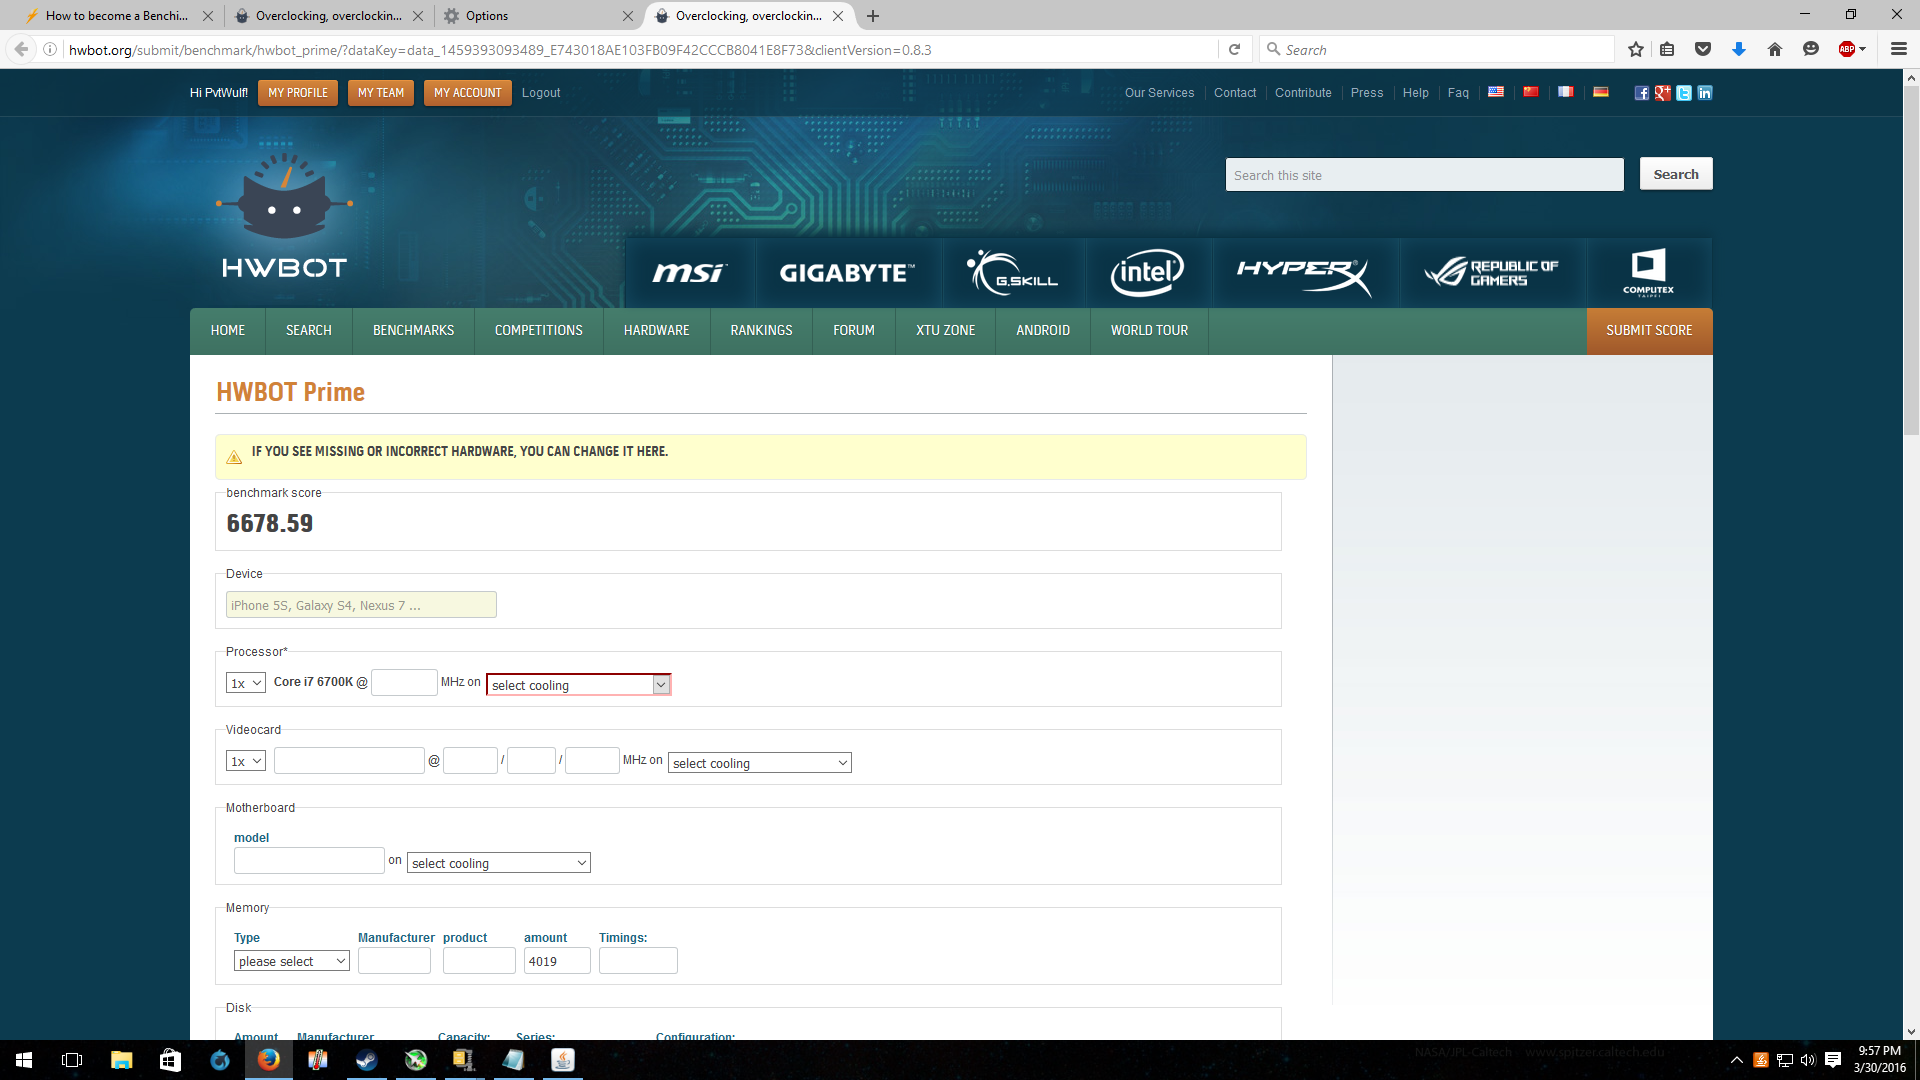1920x1080 pixels.
Task: Click the memory Timings input field
Action: coord(638,961)
